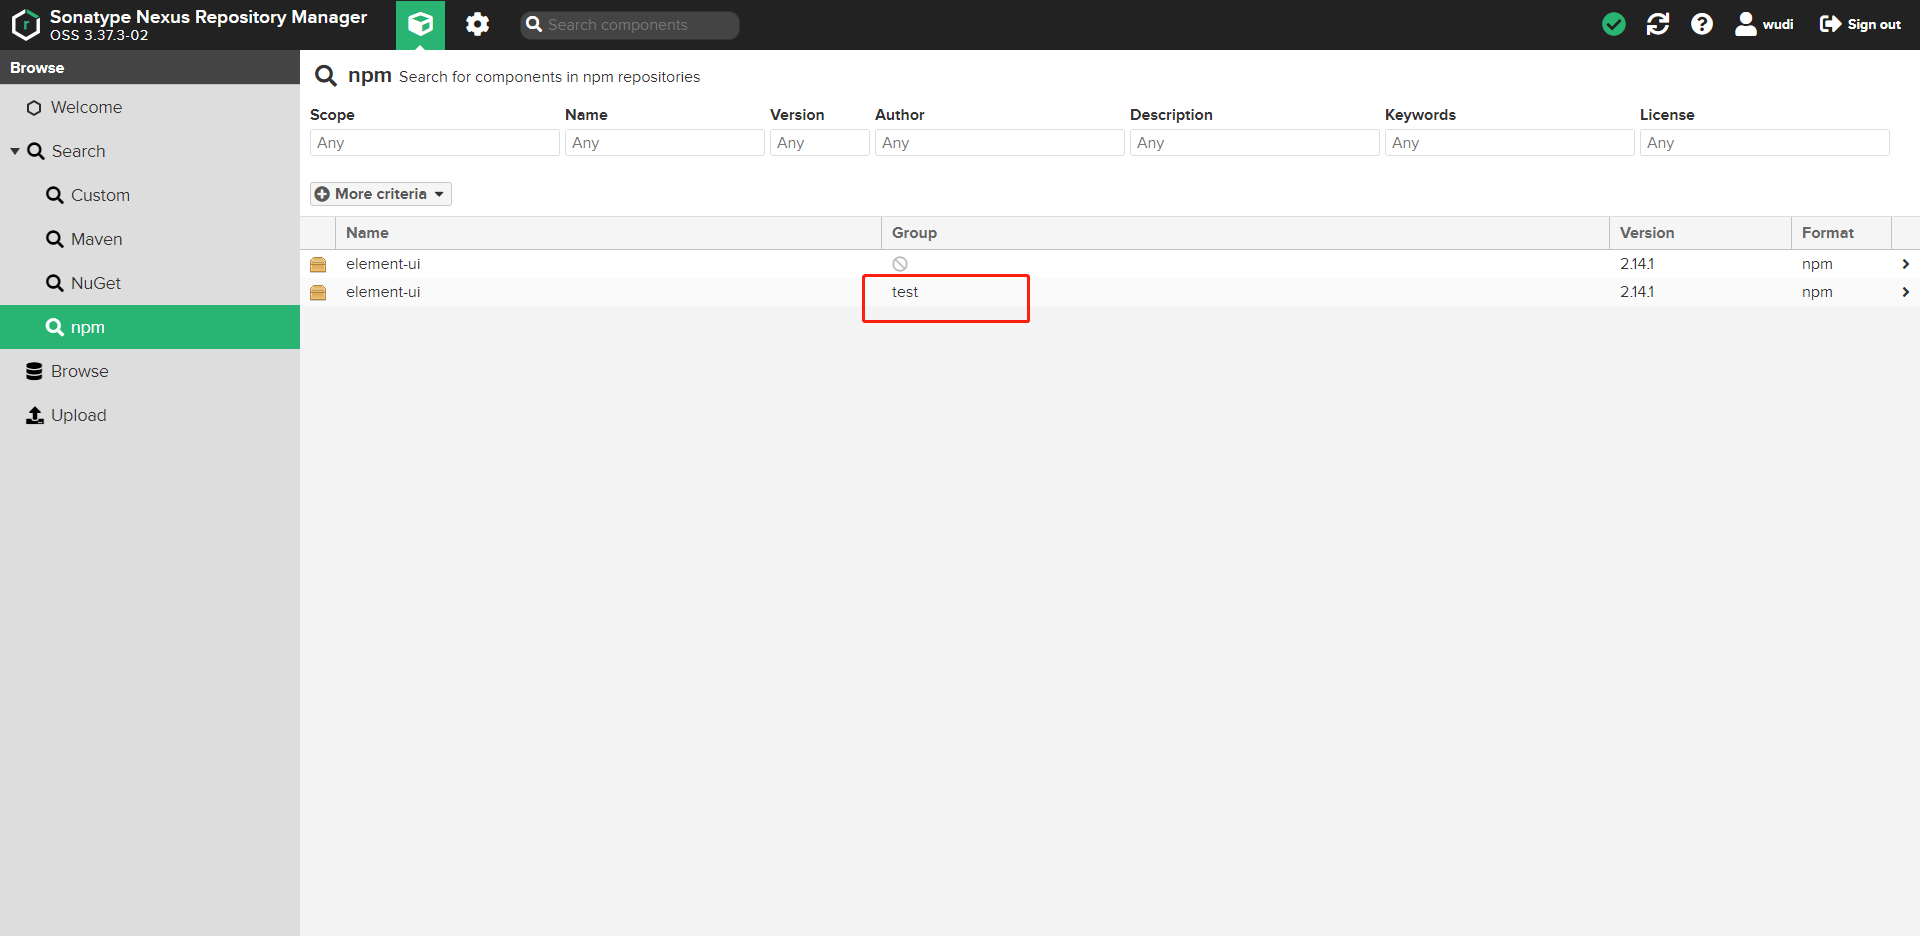Click the Sonatype Nexus logo icon
1920x936 pixels.
point(26,24)
